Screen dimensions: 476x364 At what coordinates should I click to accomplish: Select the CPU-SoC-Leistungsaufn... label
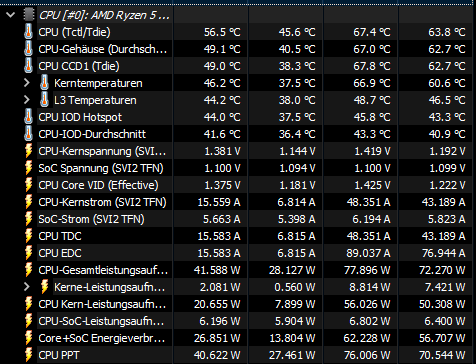tap(101, 321)
